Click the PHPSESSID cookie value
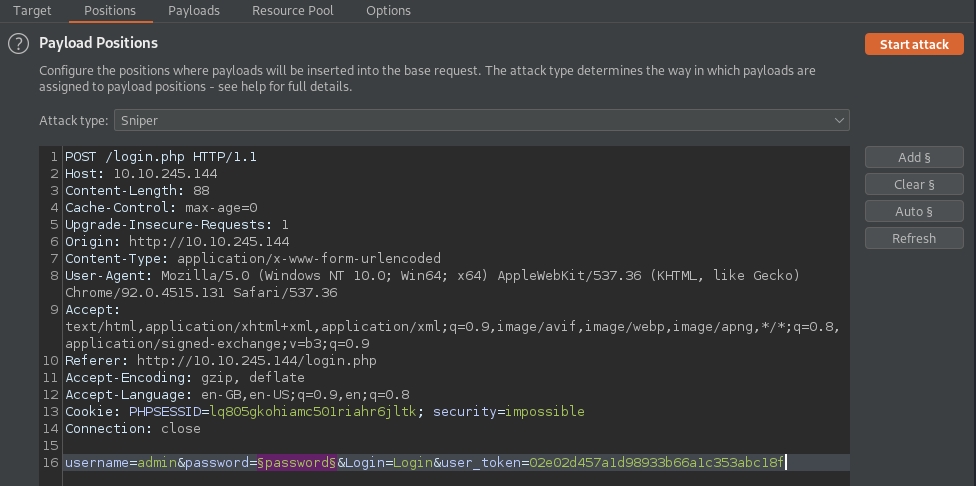The height and width of the screenshot is (486, 976). click(313, 411)
